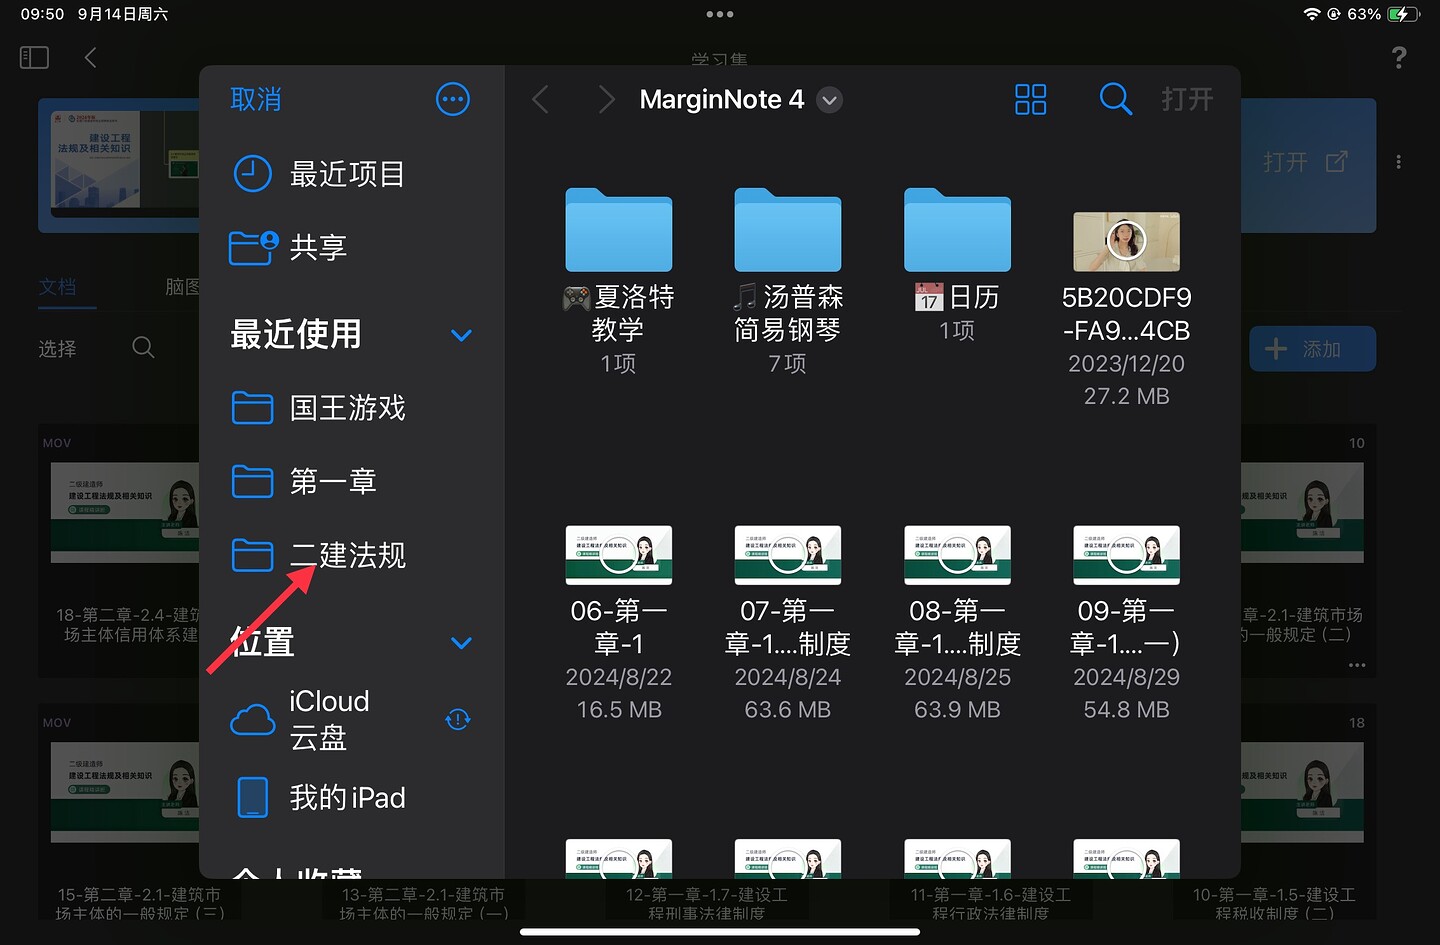This screenshot has height=945, width=1440.
Task: Click the 27.2 MB size label
Action: (x=1126, y=396)
